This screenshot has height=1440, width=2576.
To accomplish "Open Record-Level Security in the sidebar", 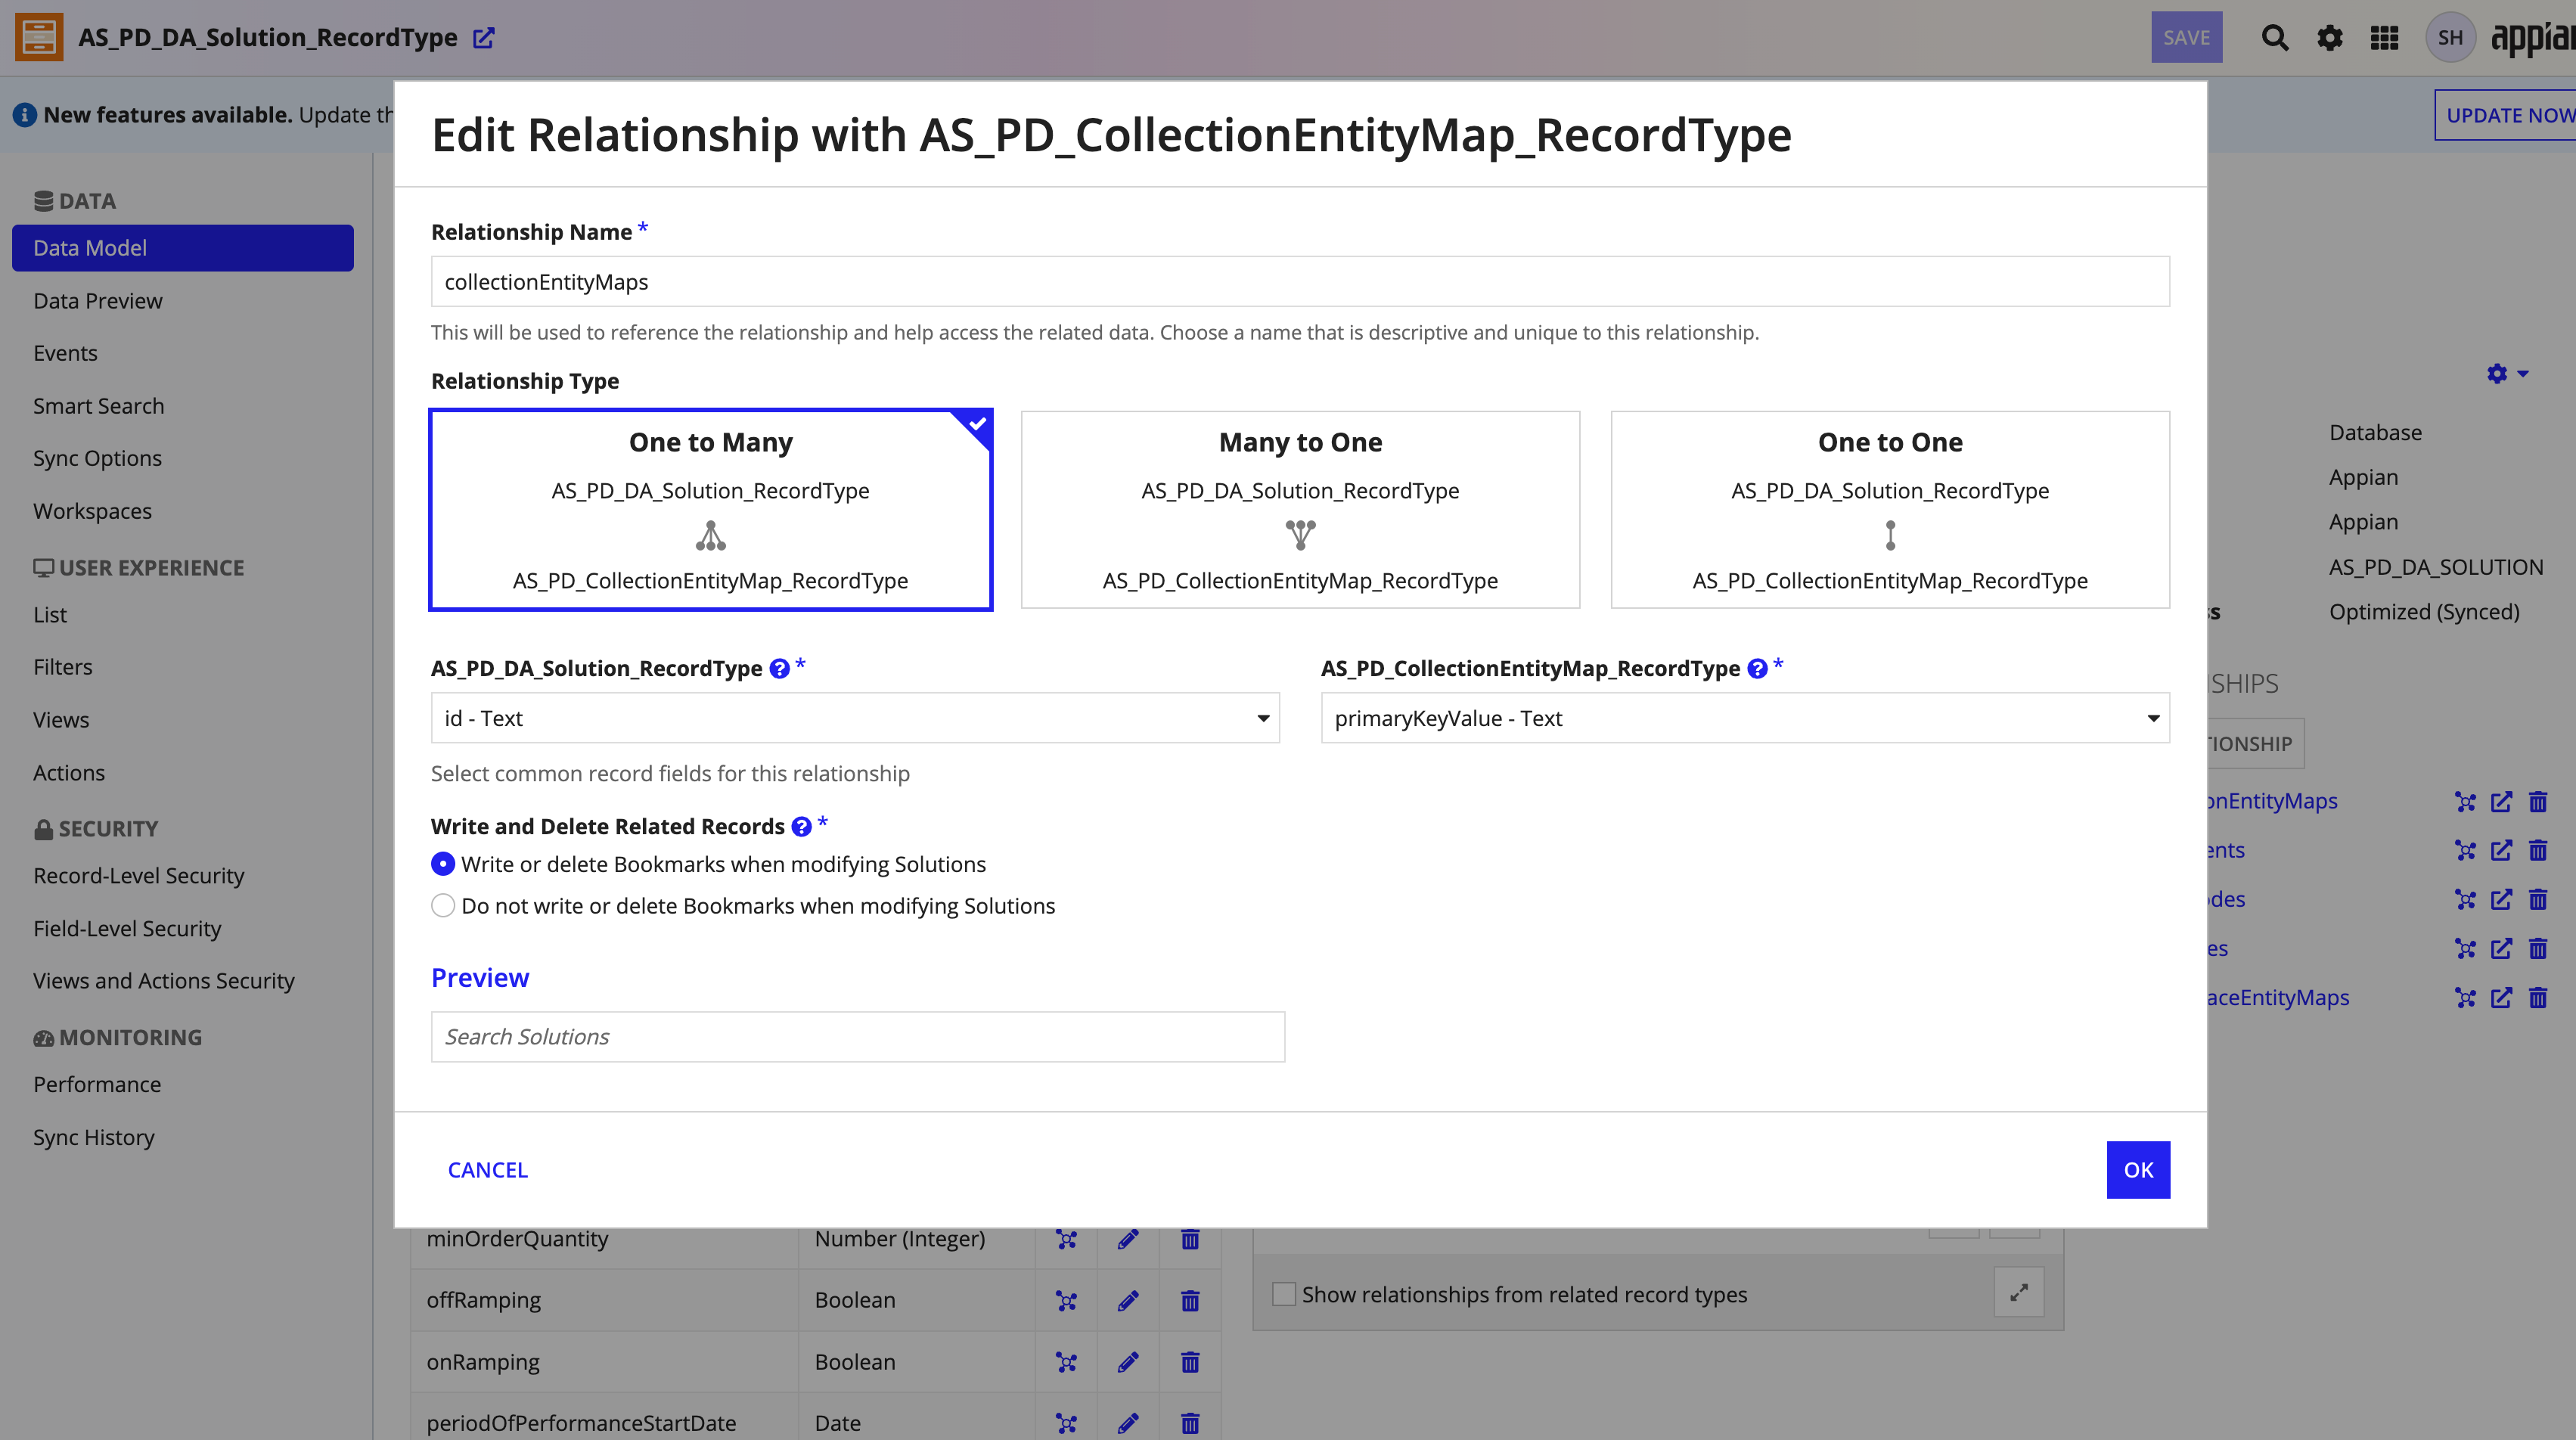I will tap(138, 876).
